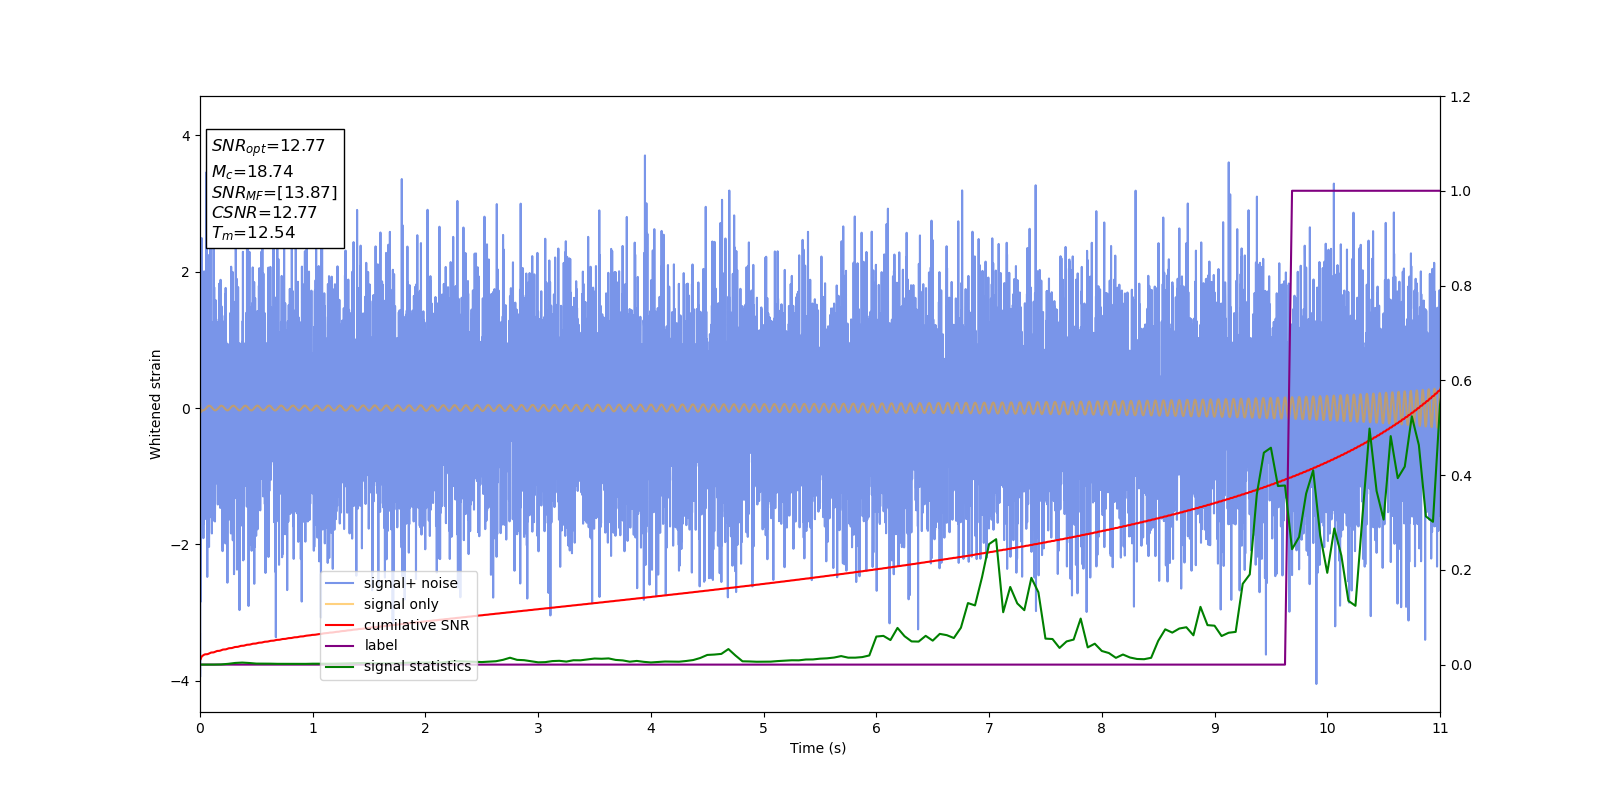The width and height of the screenshot is (1600, 800).
Task: Select the Tm=12.54 annotation text
Action: point(253,233)
